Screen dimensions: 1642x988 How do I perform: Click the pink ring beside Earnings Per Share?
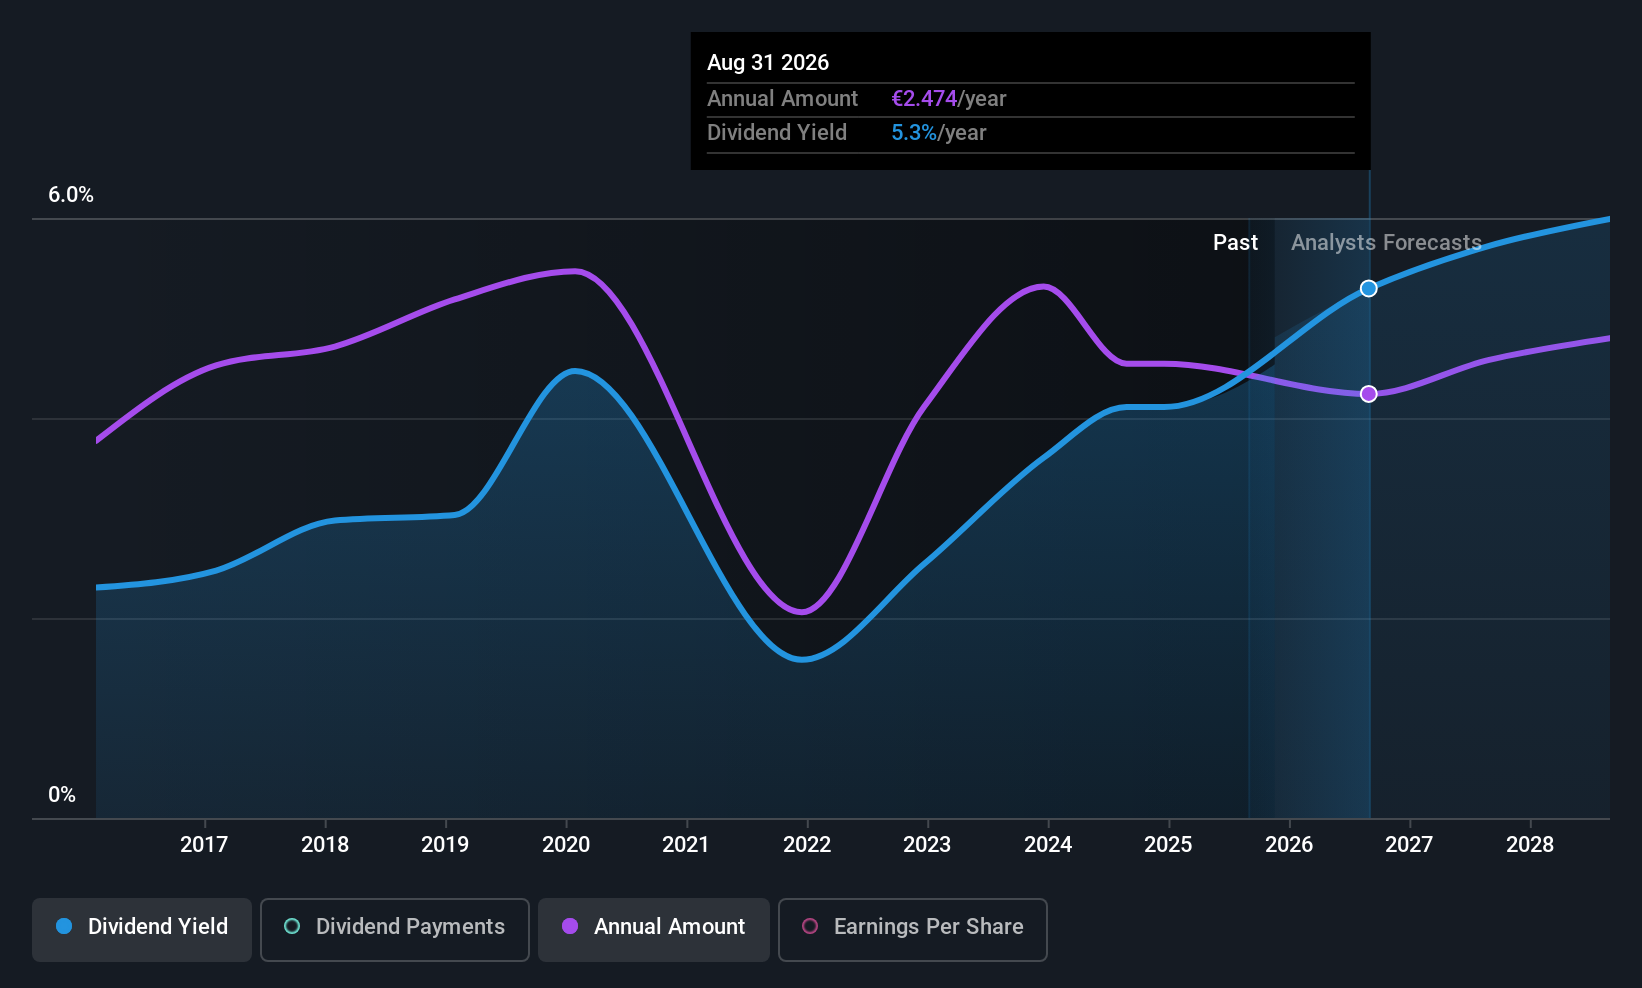coord(810,927)
